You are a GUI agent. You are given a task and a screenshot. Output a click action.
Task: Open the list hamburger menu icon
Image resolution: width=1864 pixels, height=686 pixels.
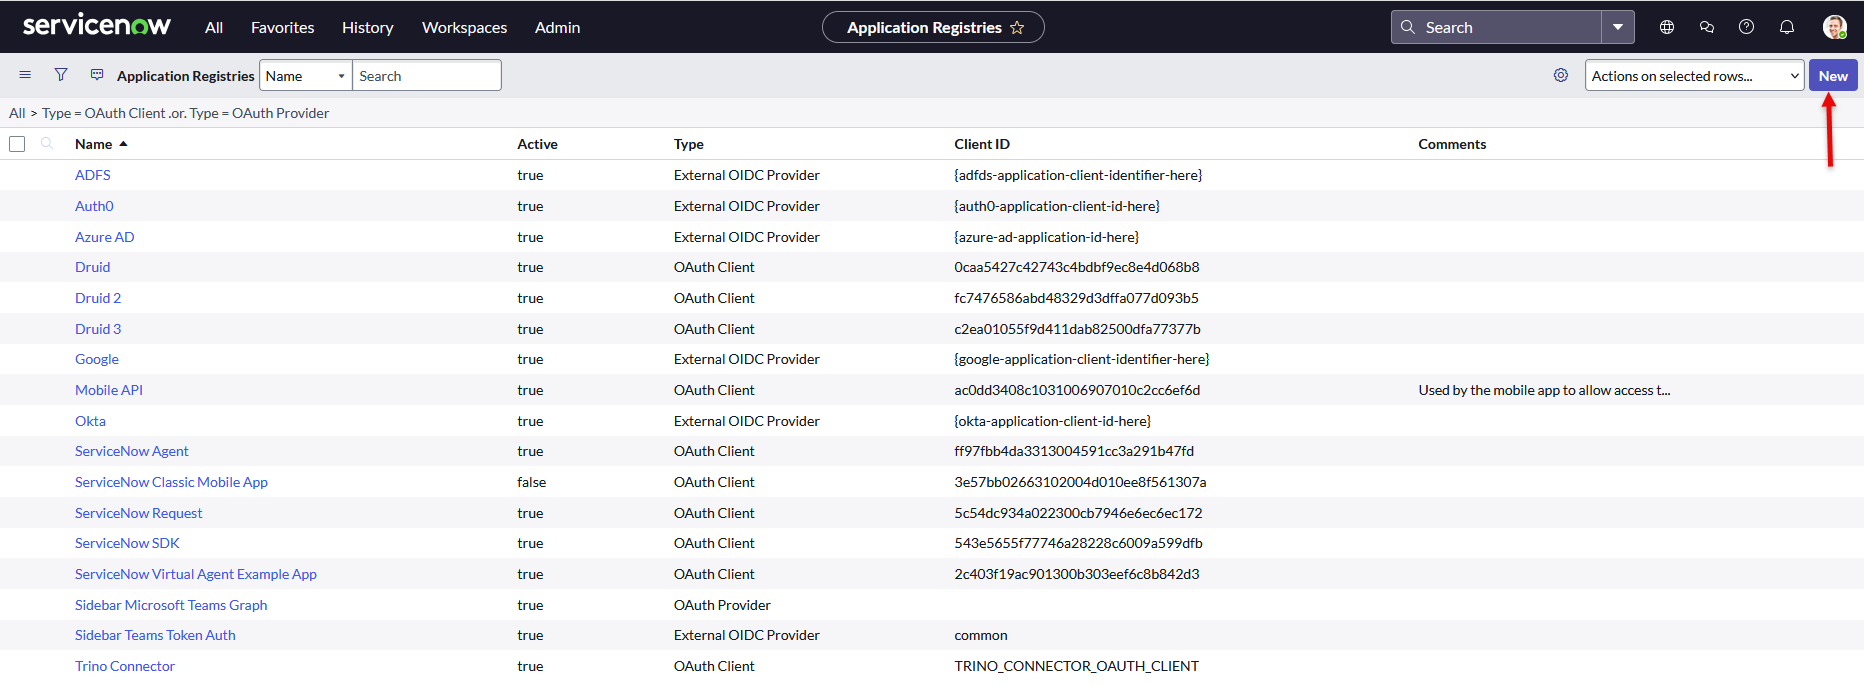click(25, 75)
